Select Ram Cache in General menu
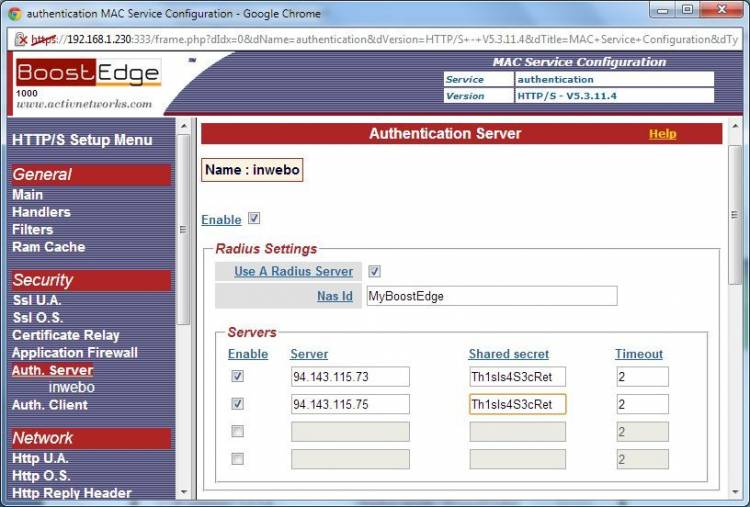Screen dimensions: 750x507 click(x=48, y=247)
